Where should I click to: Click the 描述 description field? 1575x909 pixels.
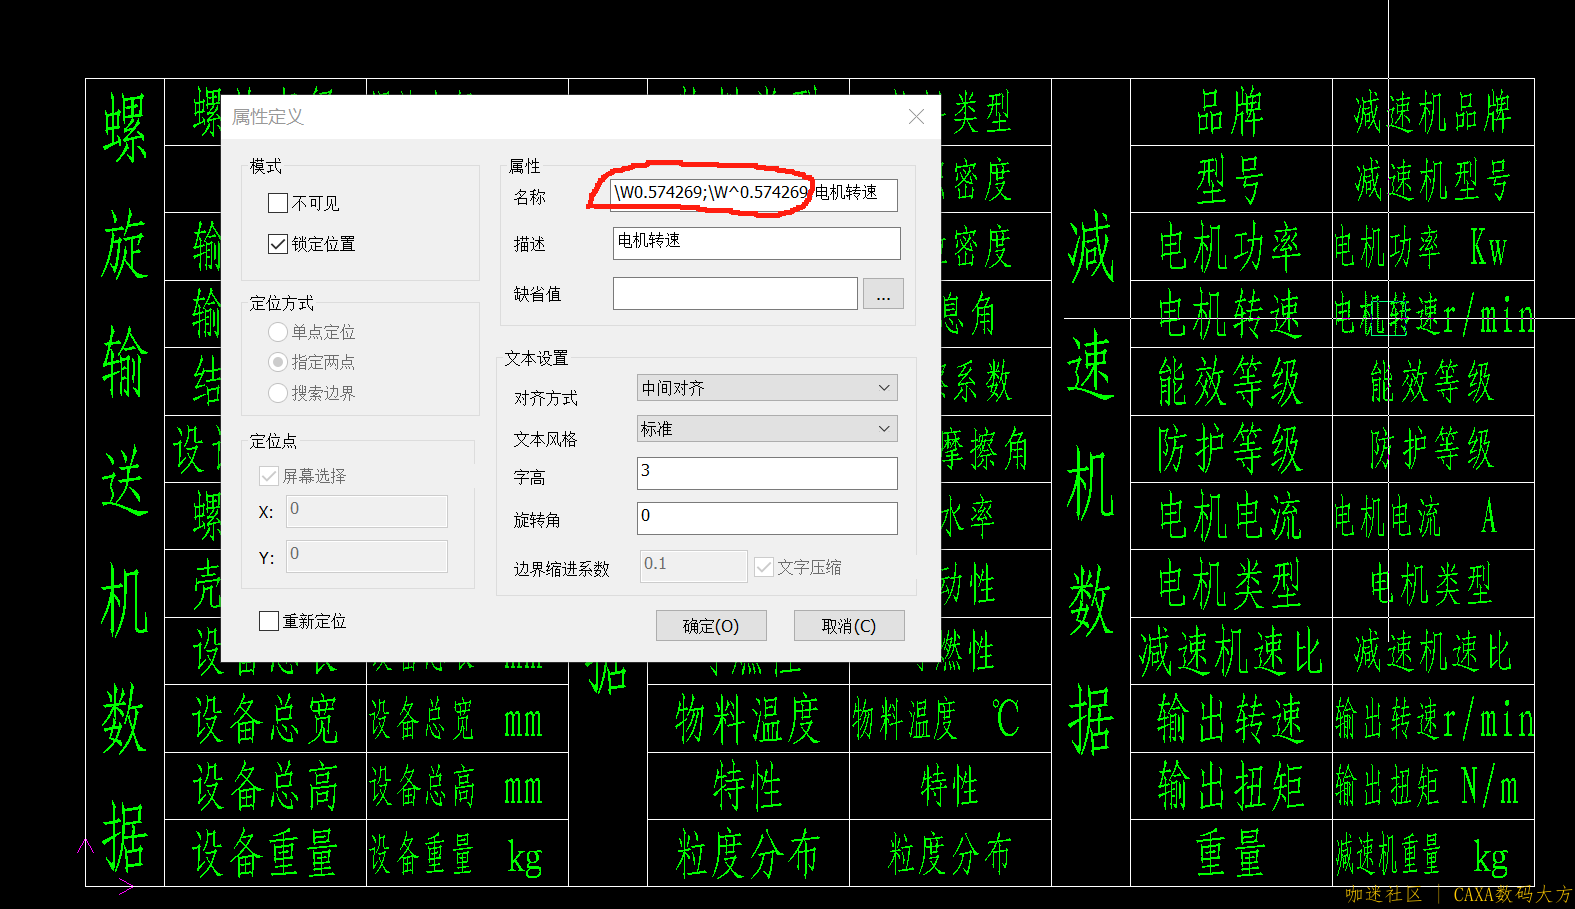755,243
